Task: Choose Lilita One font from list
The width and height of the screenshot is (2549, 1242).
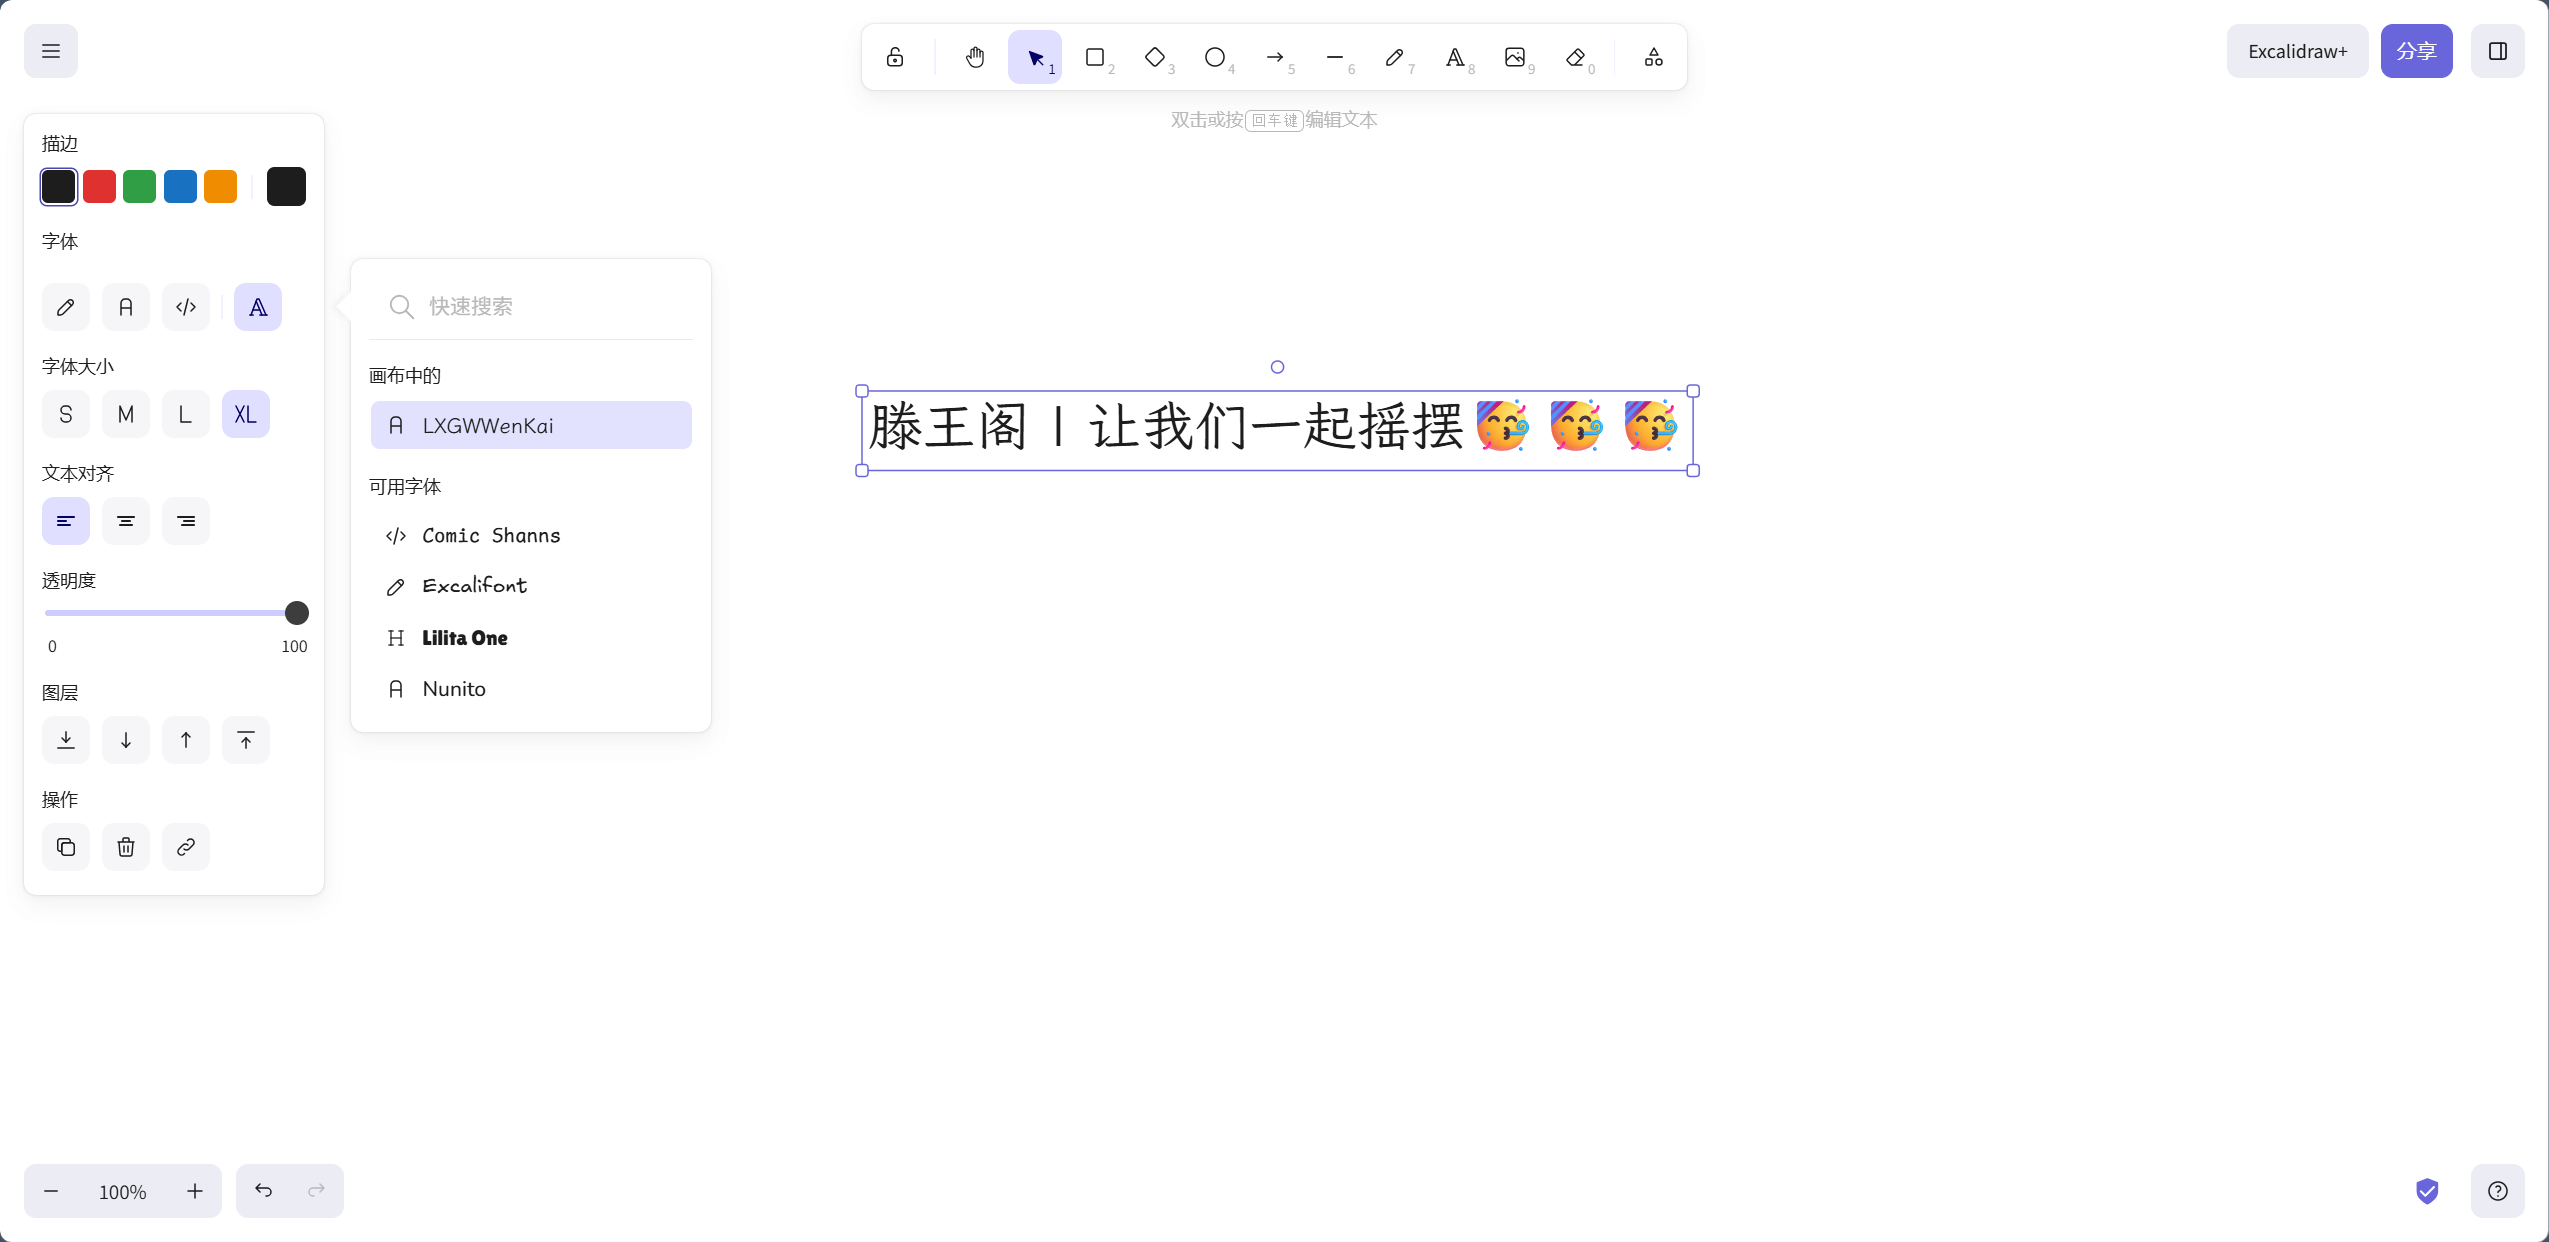Action: coord(464,638)
